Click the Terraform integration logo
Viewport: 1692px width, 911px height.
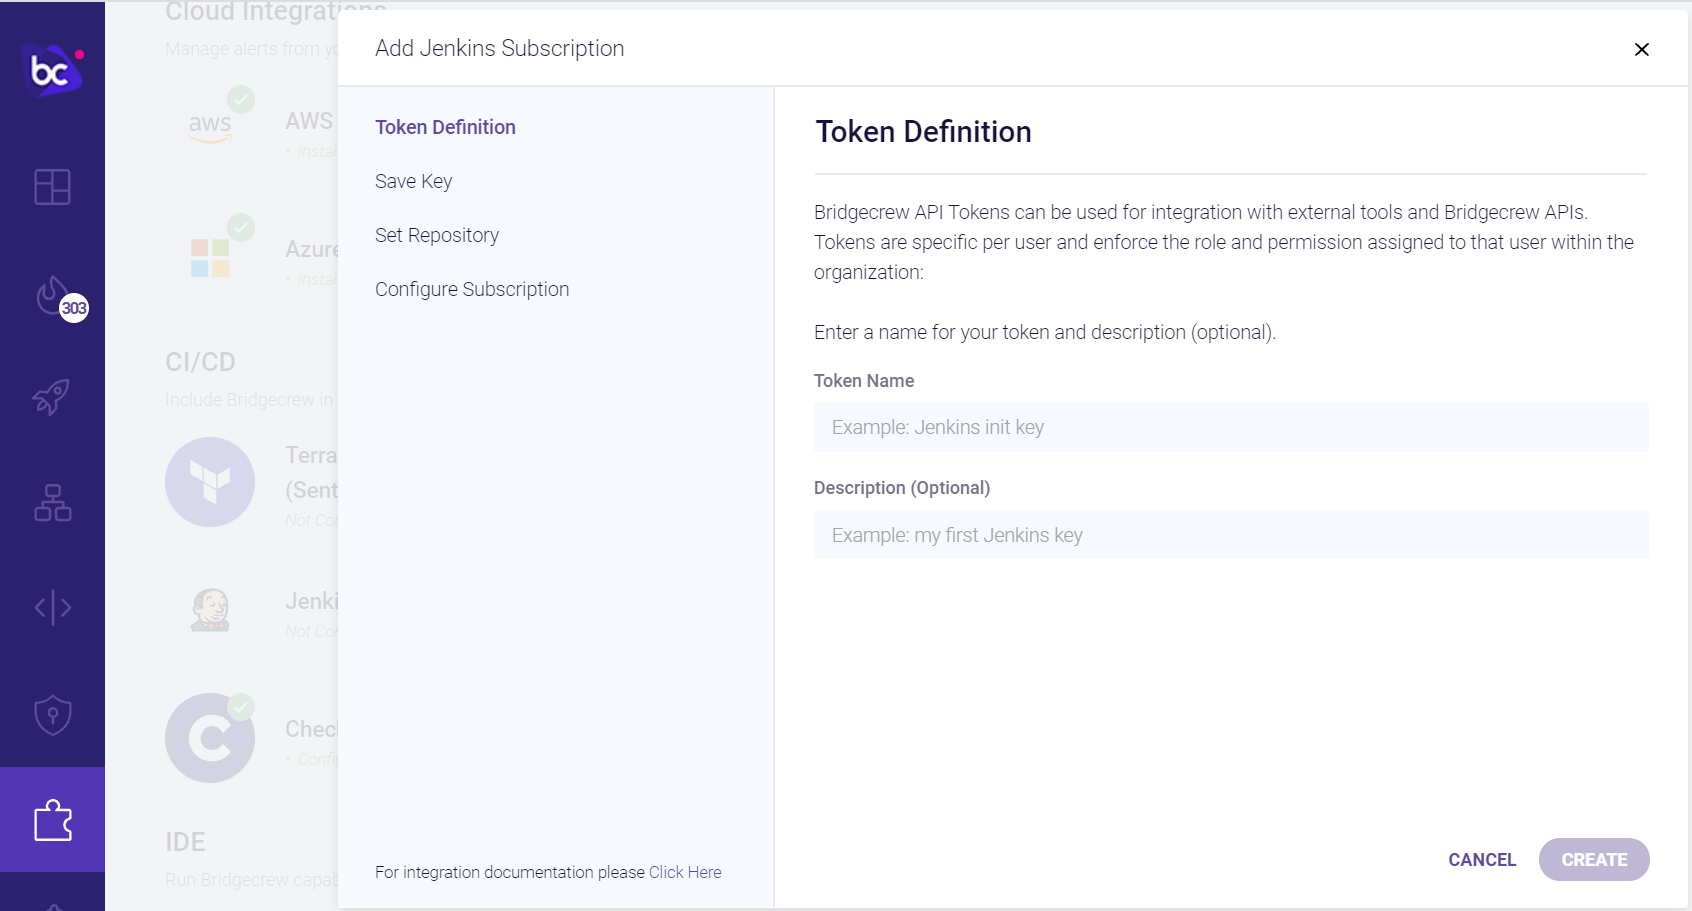[x=210, y=482]
